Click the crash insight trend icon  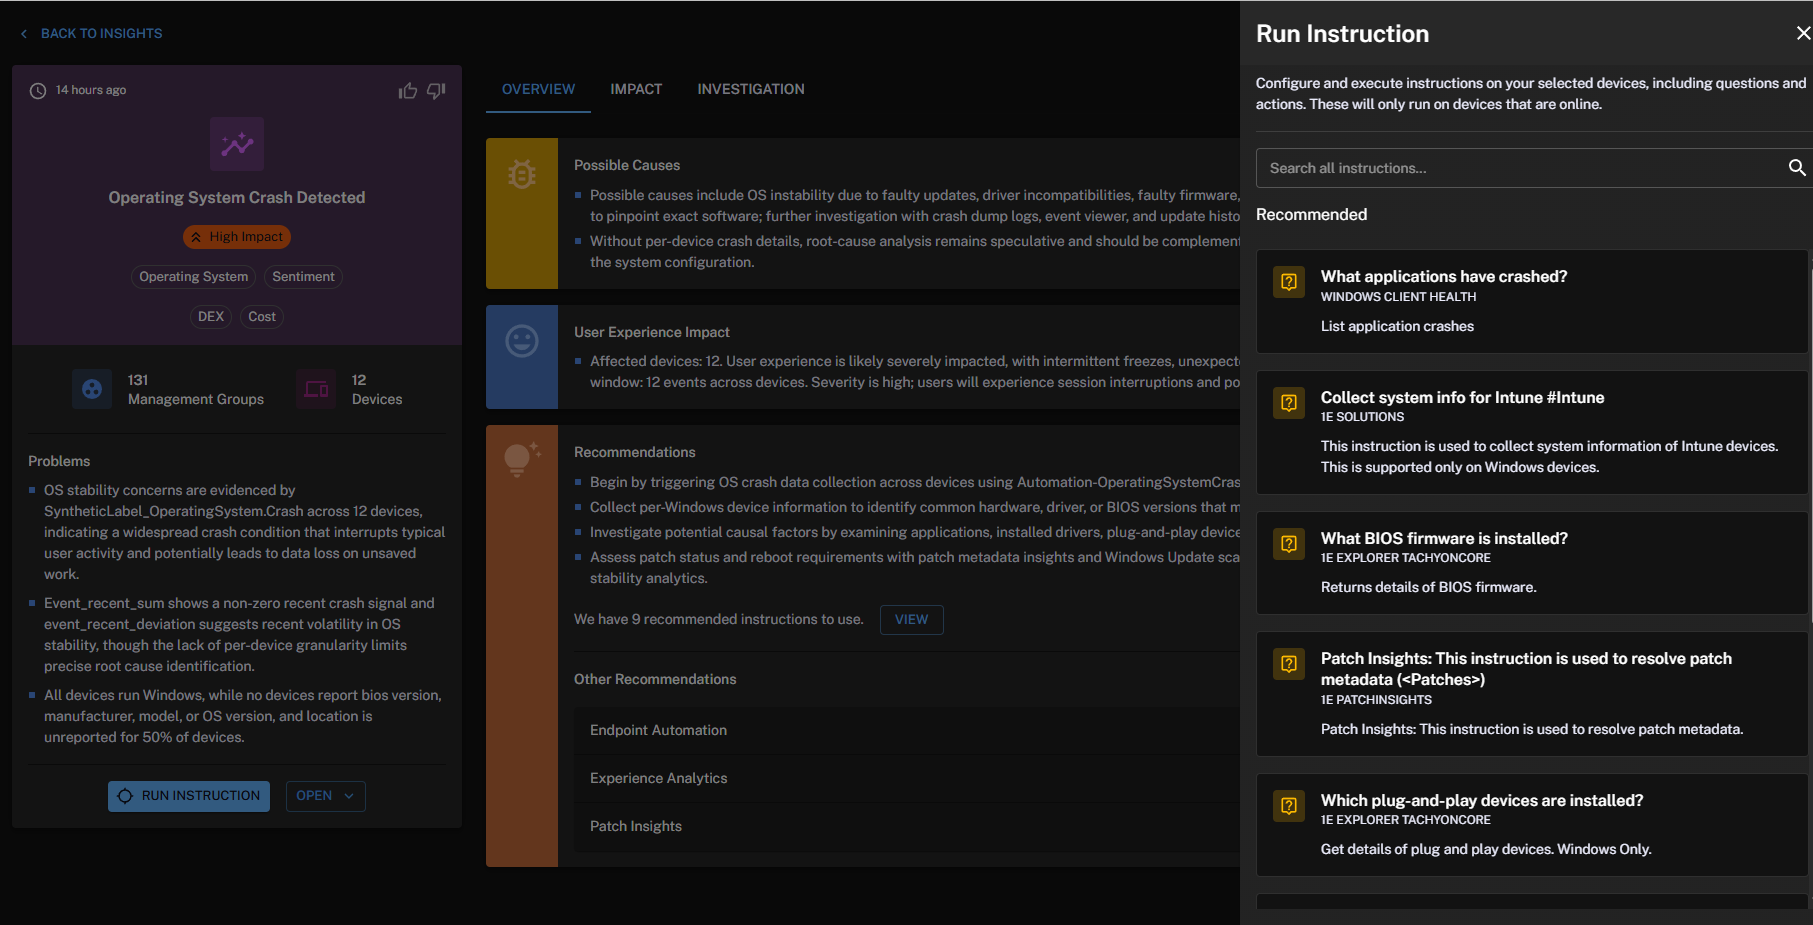[237, 144]
